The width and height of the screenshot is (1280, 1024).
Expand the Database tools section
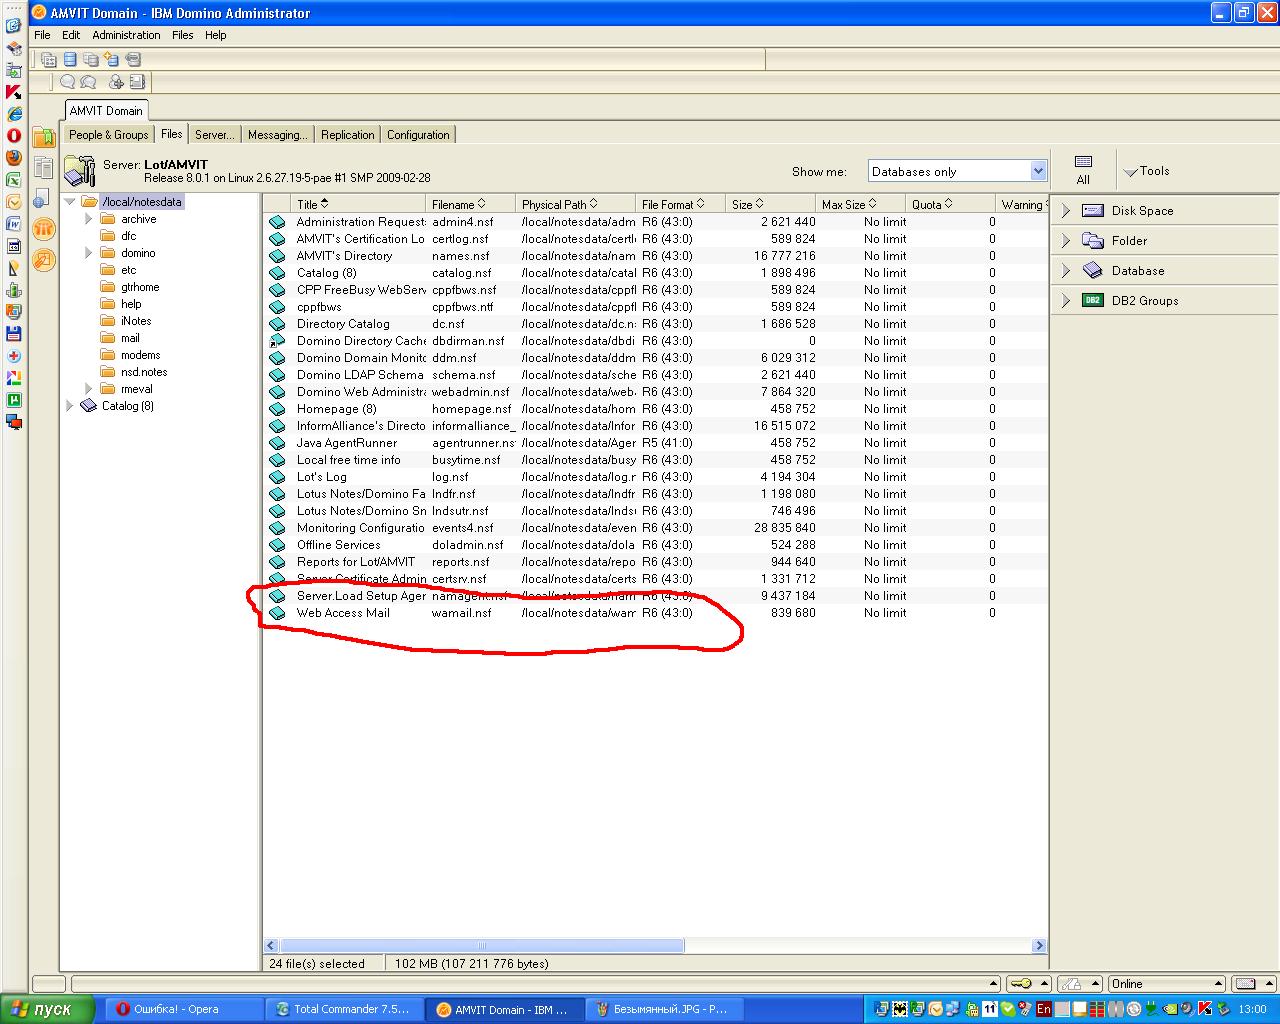point(1066,271)
